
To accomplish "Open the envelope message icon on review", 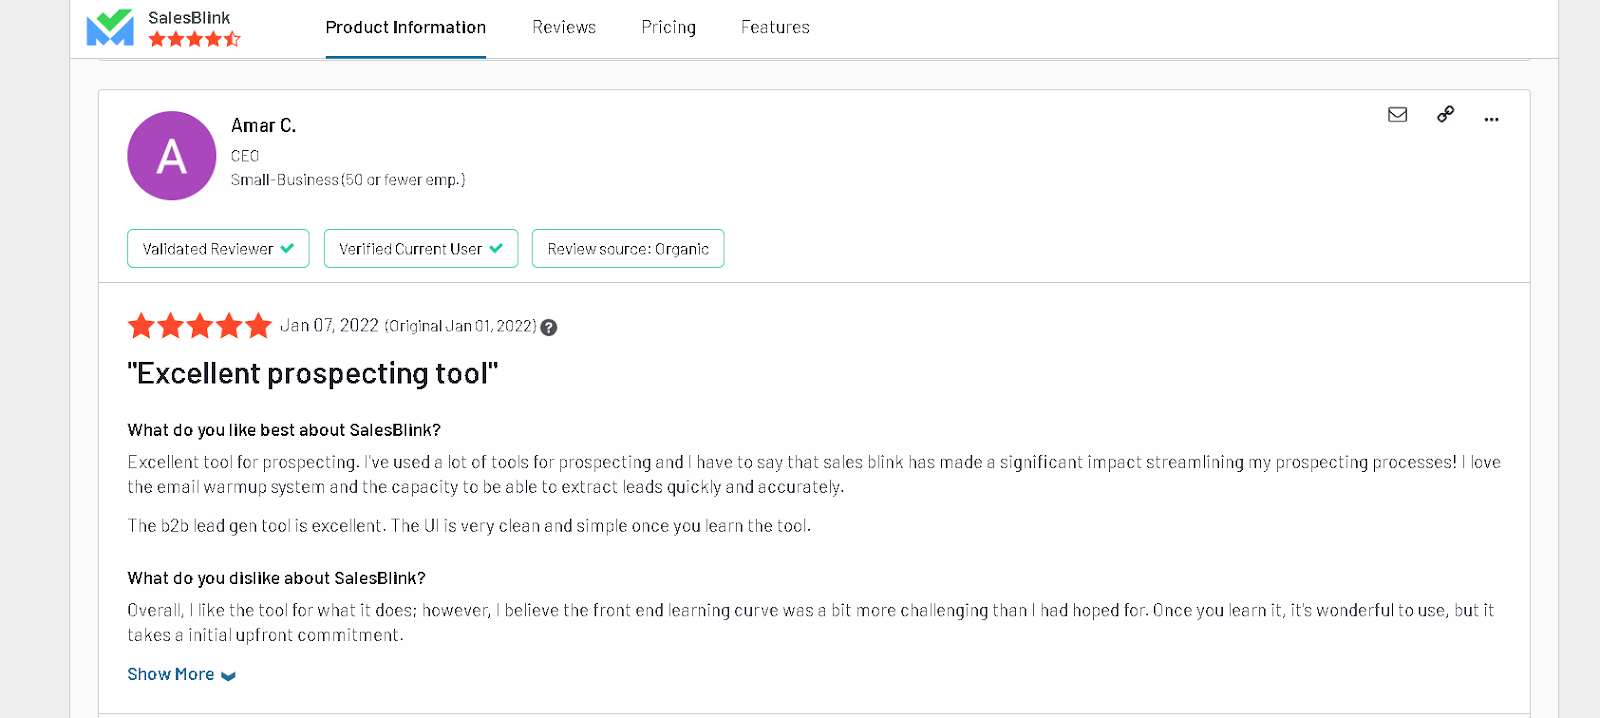I will click(x=1398, y=115).
